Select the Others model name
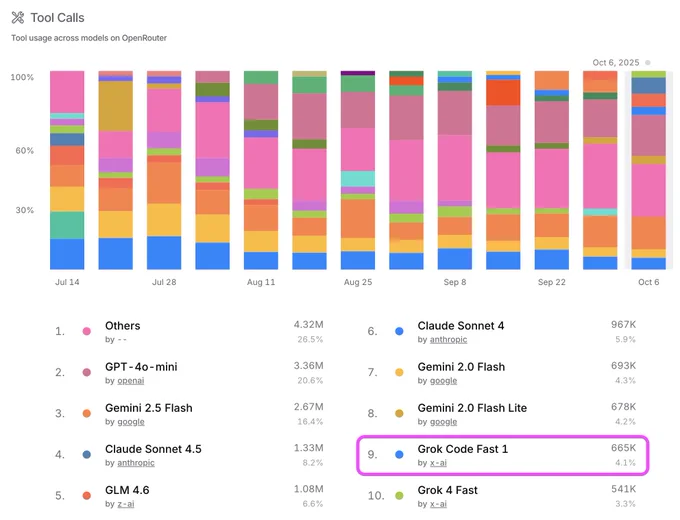Screen dimensions: 680x520 123,326
